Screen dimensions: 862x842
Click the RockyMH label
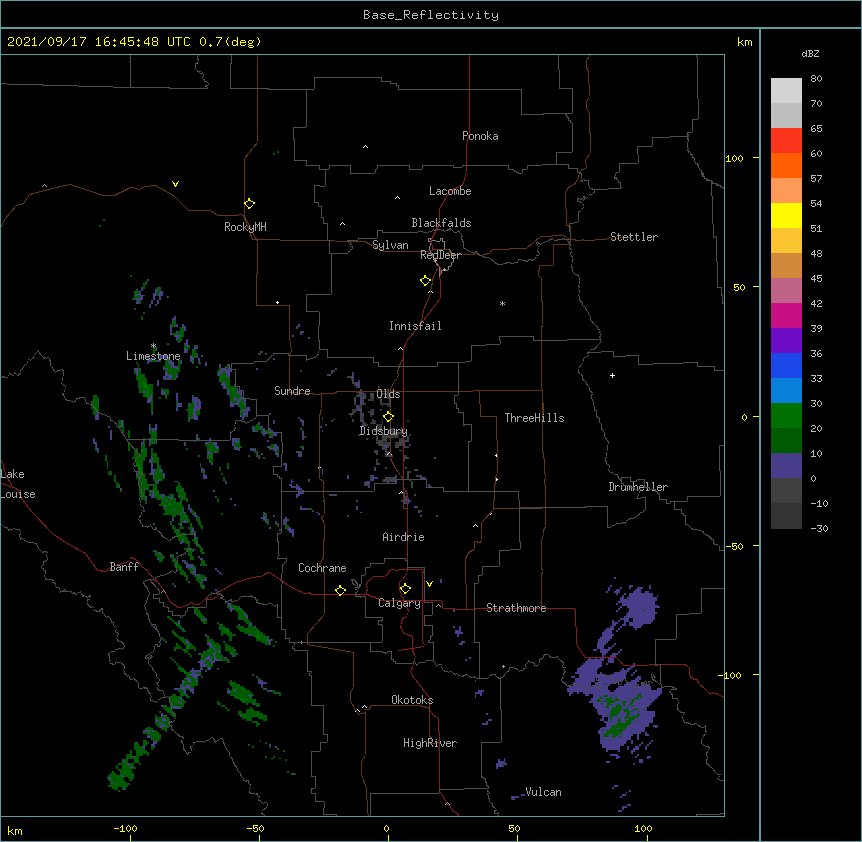tap(245, 227)
